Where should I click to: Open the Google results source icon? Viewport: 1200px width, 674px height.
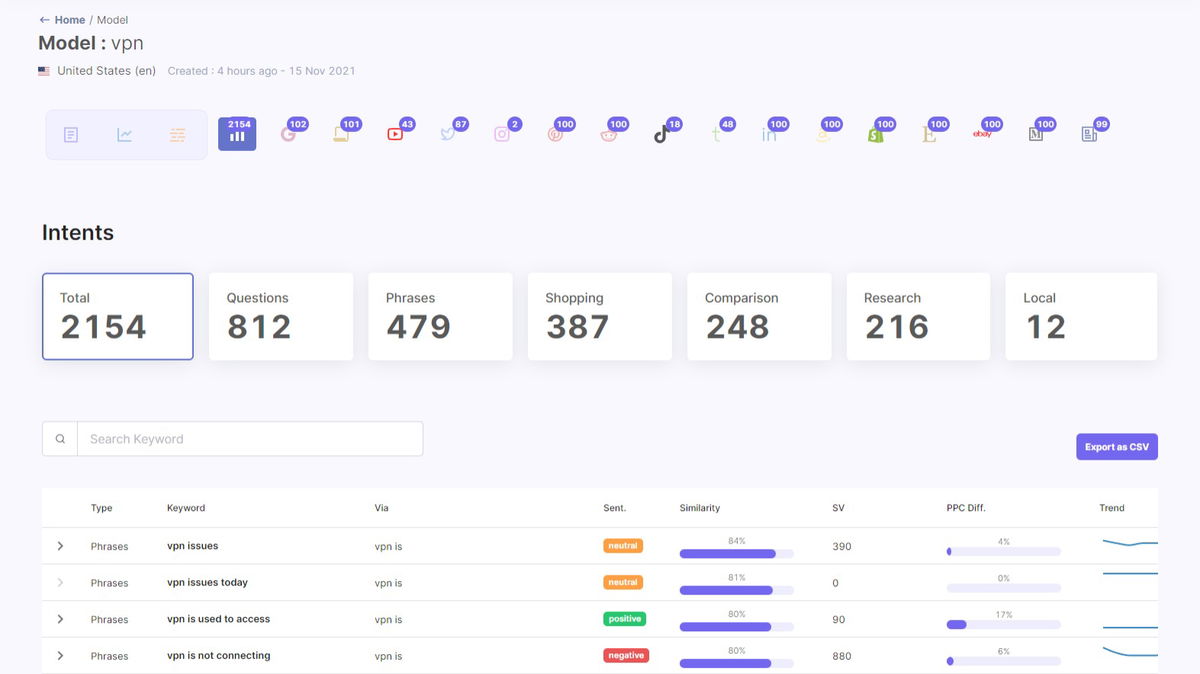[288, 134]
